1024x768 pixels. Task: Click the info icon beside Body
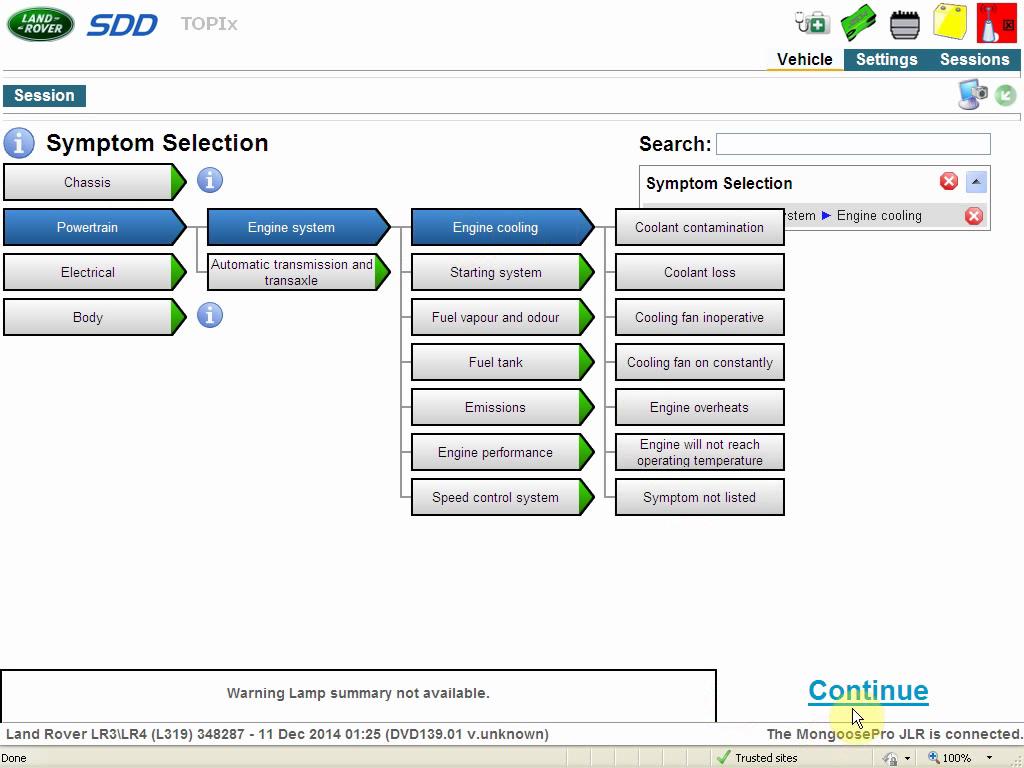(x=209, y=316)
